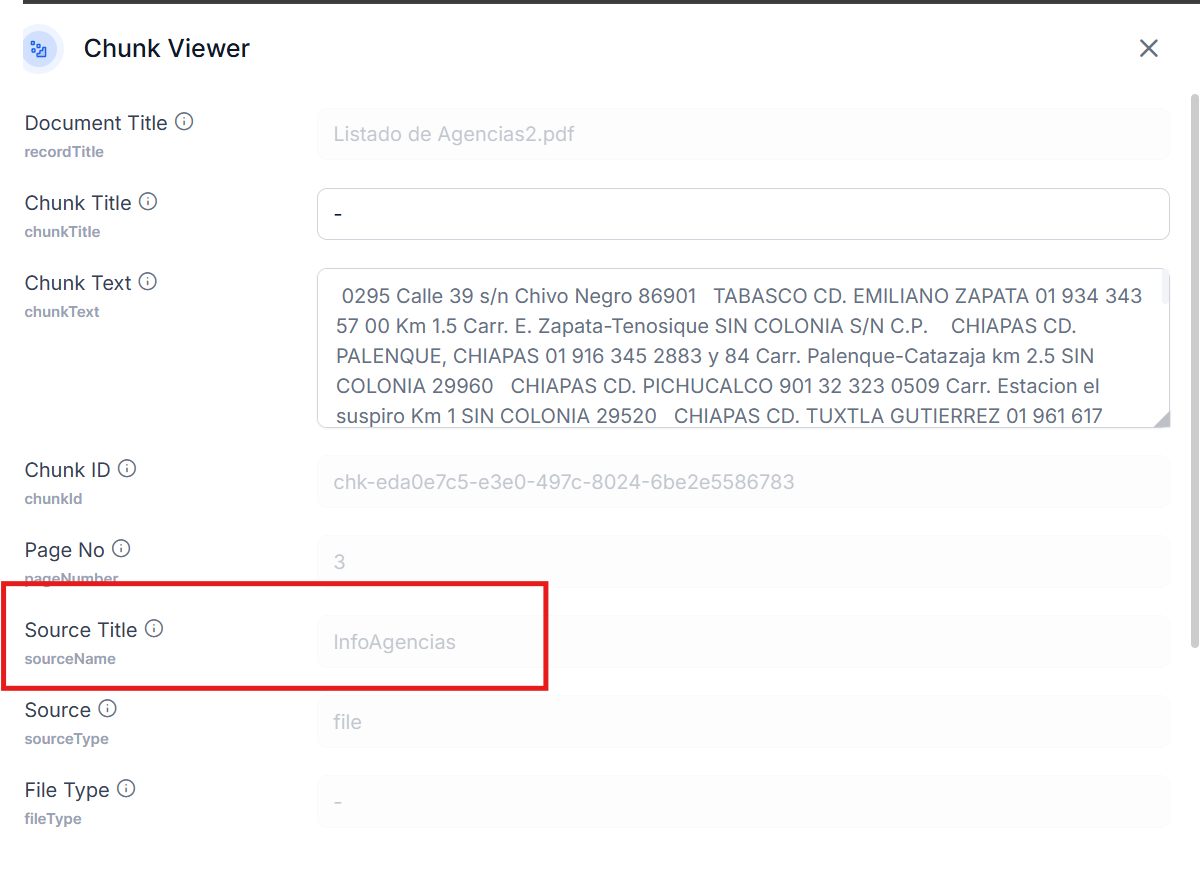Click info icon beside Chunk Text
Image resolution: width=1200 pixels, height=870 pixels.
(x=148, y=282)
